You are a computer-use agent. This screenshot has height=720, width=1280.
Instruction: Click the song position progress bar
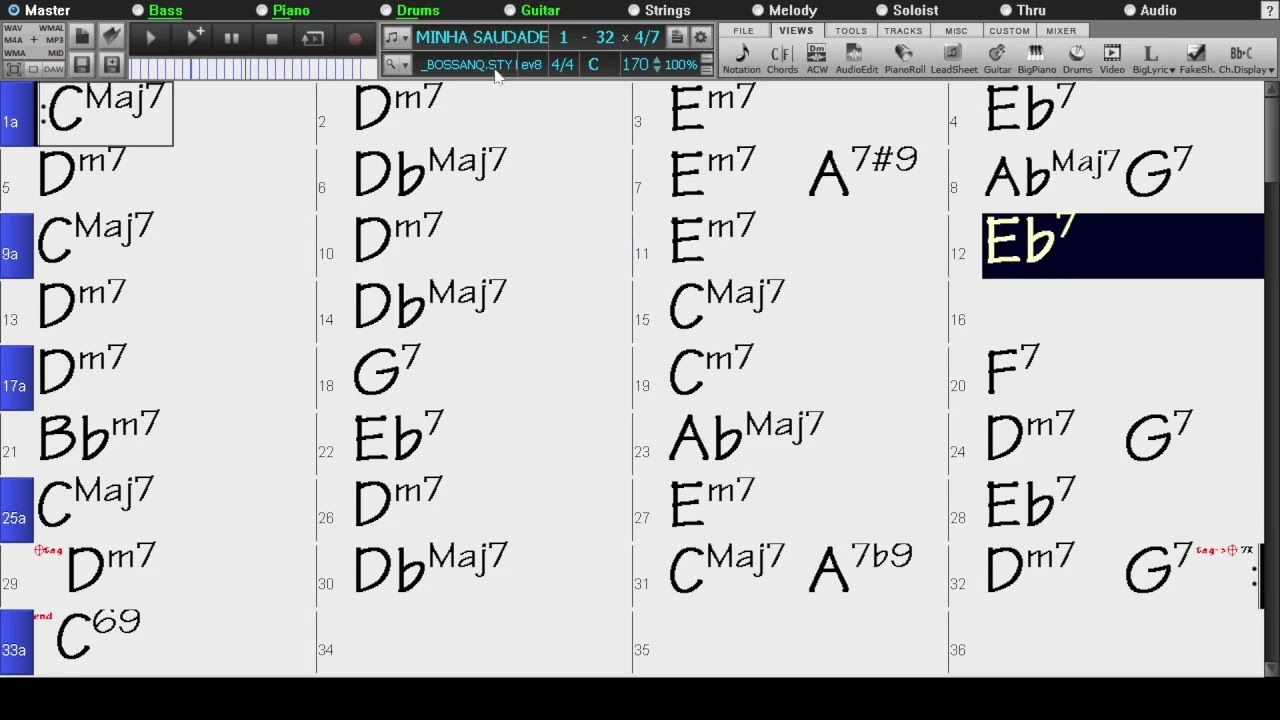(x=252, y=67)
